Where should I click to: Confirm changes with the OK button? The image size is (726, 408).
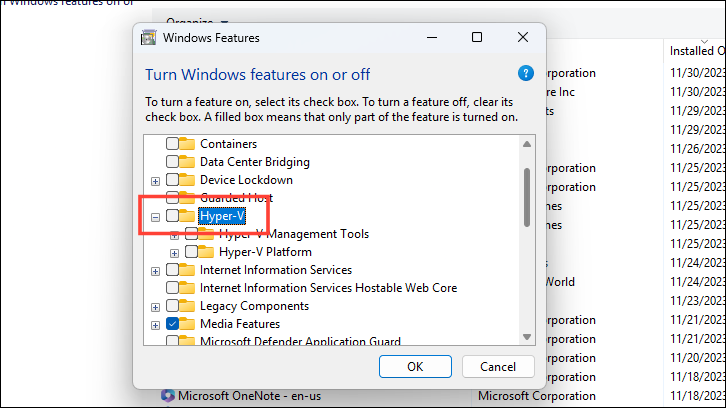[x=415, y=367]
